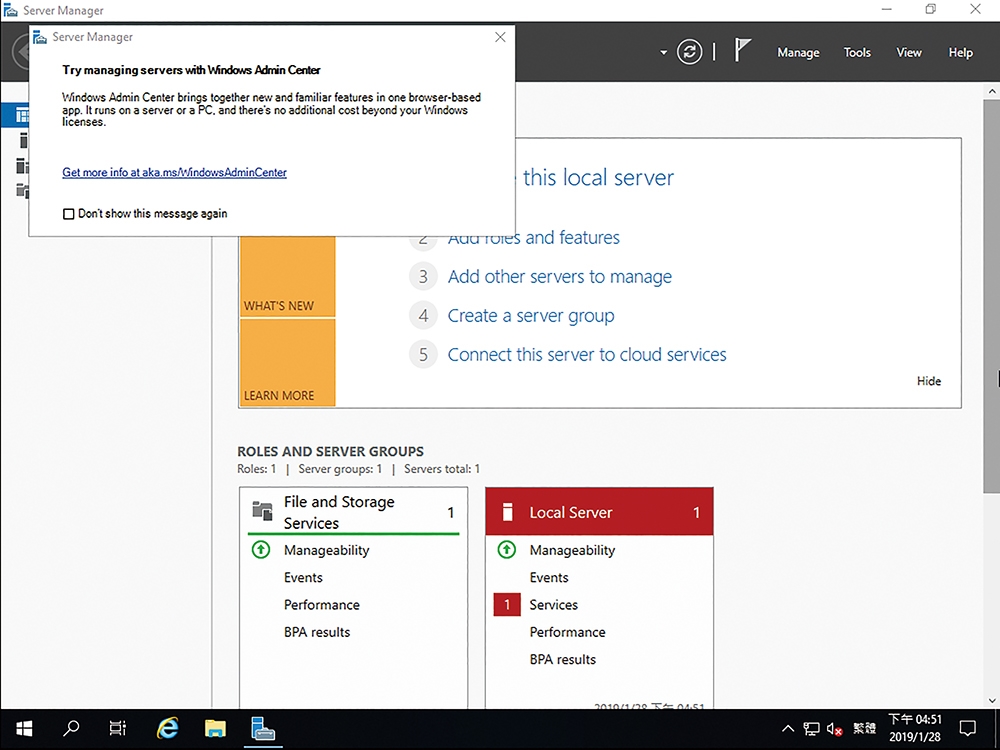Open BPA results in the Local Server tile
The width and height of the screenshot is (1000, 750).
tap(562, 659)
